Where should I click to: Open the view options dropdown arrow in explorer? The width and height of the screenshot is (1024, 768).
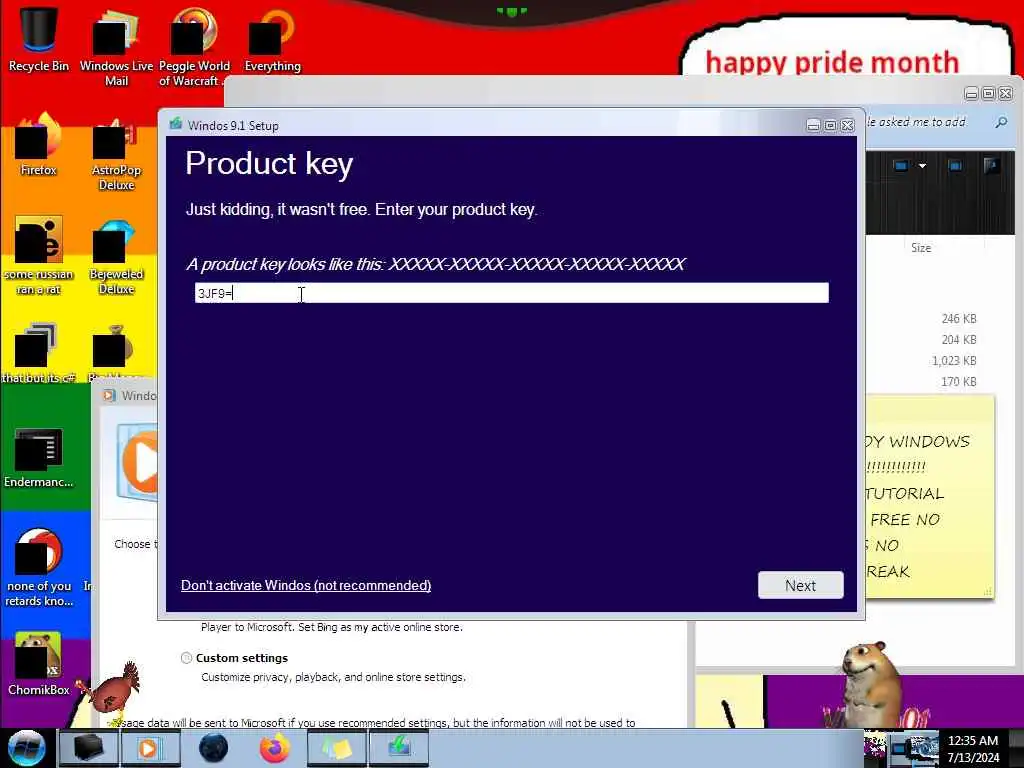(x=922, y=166)
